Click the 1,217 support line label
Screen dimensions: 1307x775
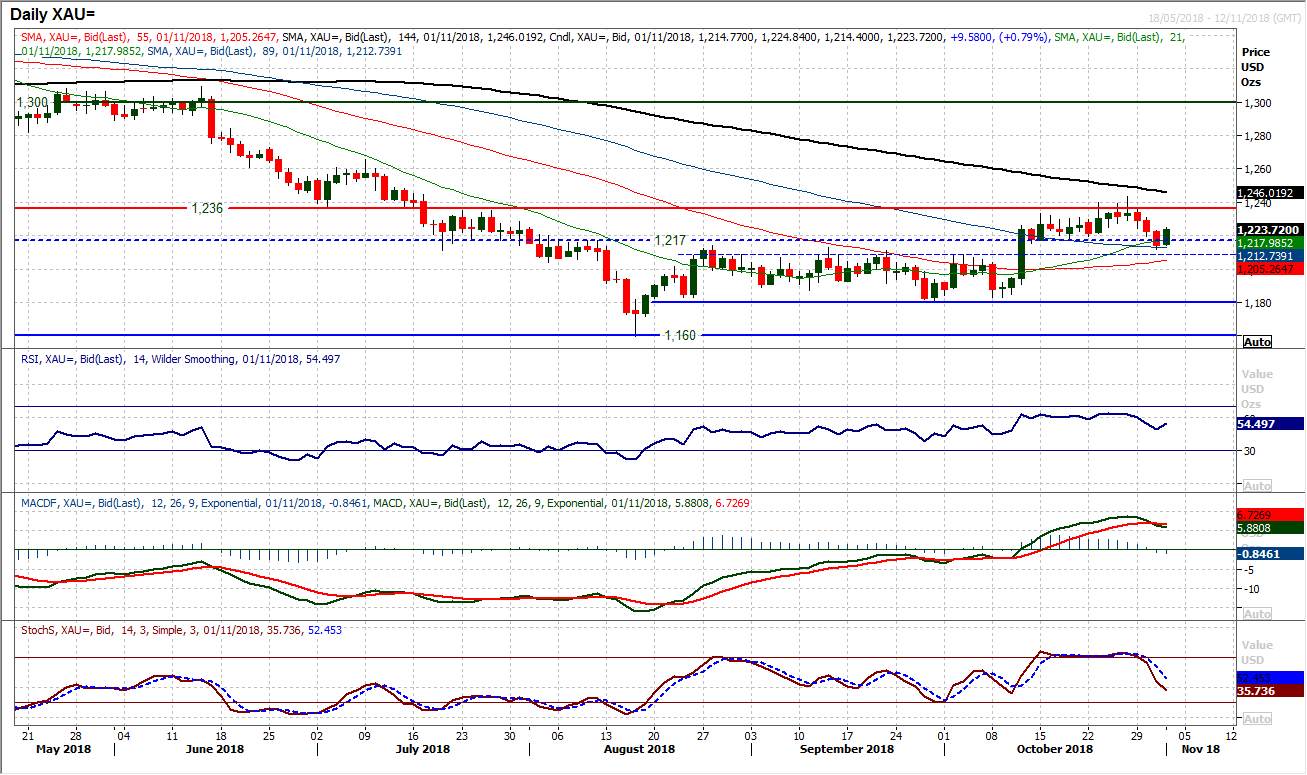point(670,240)
